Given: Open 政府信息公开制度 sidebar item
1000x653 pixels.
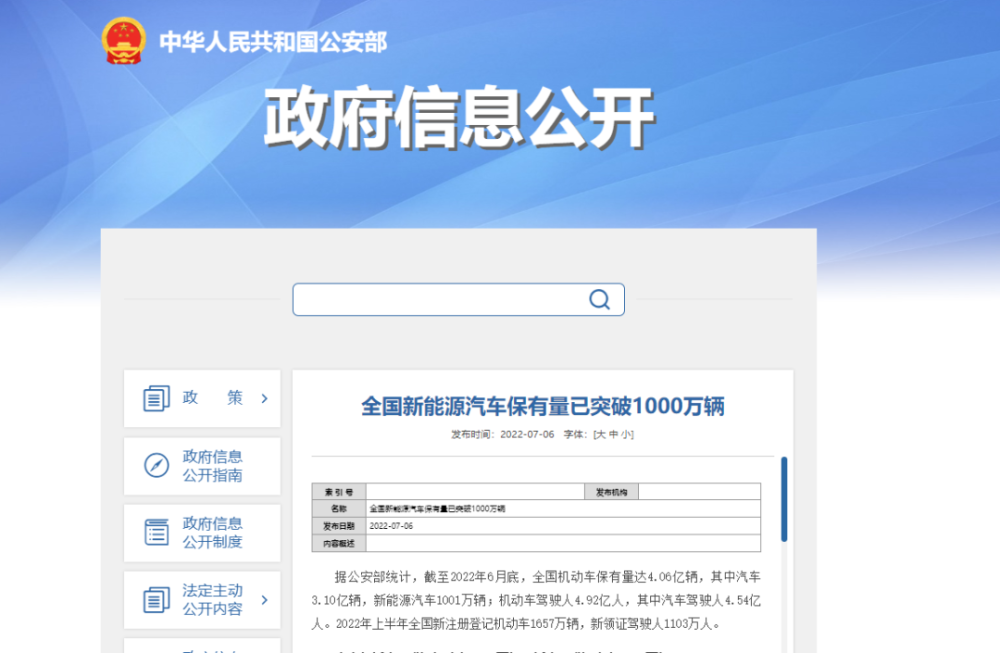Looking at the screenshot, I should [x=202, y=533].
